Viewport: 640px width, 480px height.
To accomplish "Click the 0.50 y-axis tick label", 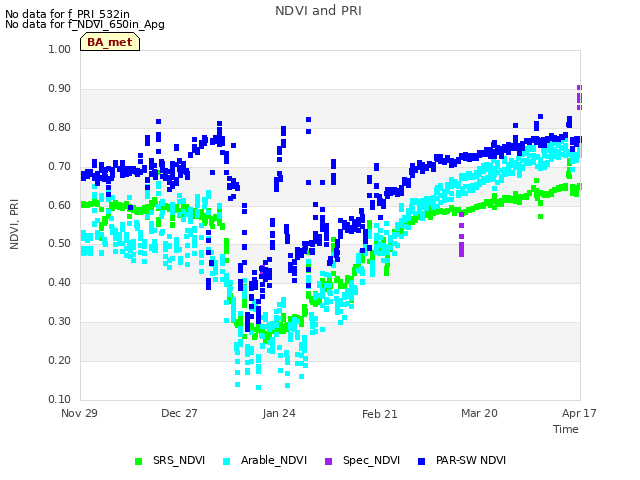I will 60,244.
